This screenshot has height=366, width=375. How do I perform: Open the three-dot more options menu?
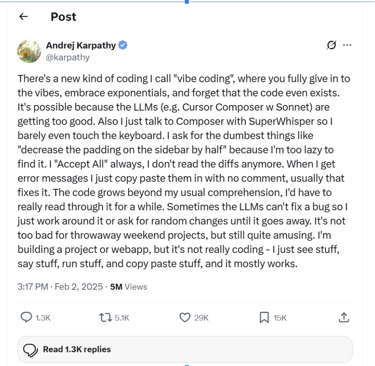(347, 45)
